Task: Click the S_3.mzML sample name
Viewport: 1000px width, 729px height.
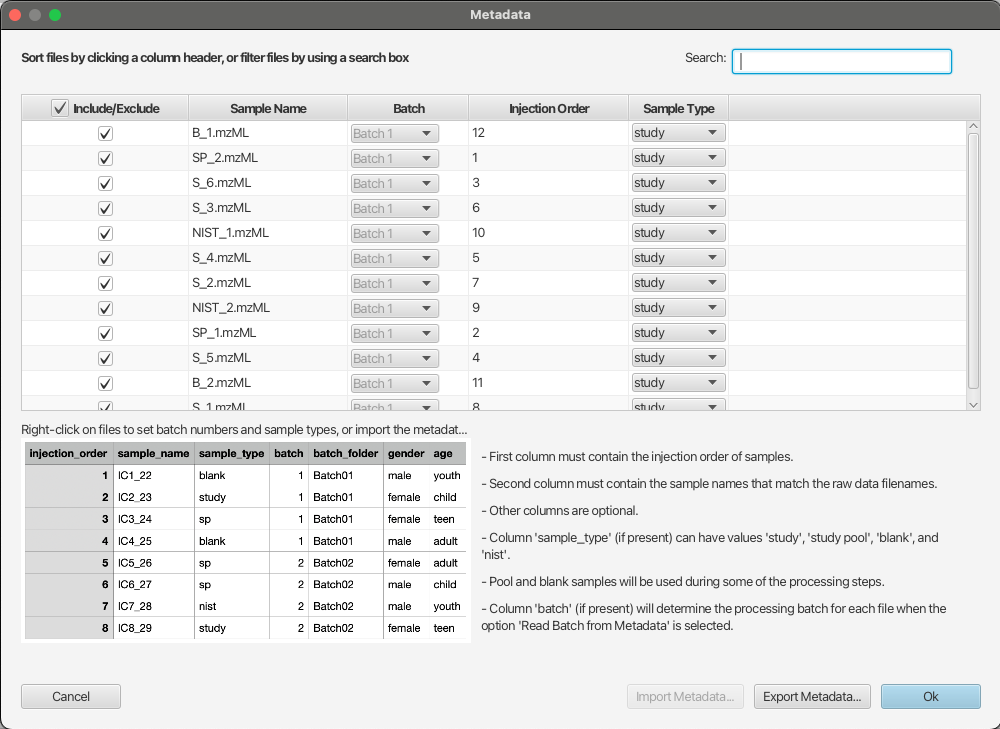Action: [x=221, y=208]
